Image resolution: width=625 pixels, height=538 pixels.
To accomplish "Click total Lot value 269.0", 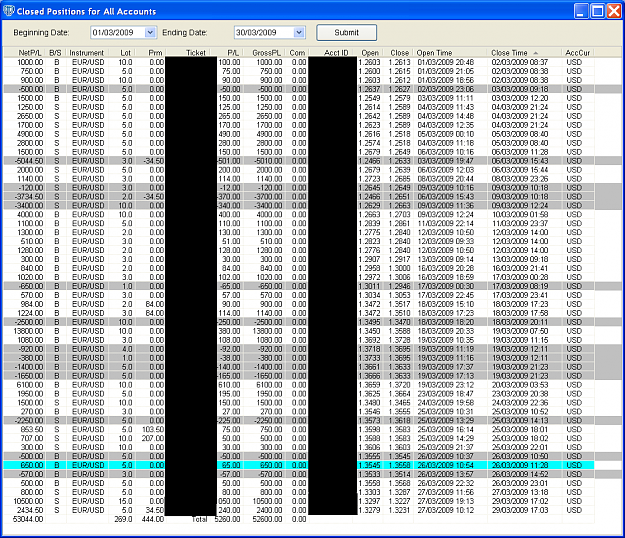I will click(123, 519).
